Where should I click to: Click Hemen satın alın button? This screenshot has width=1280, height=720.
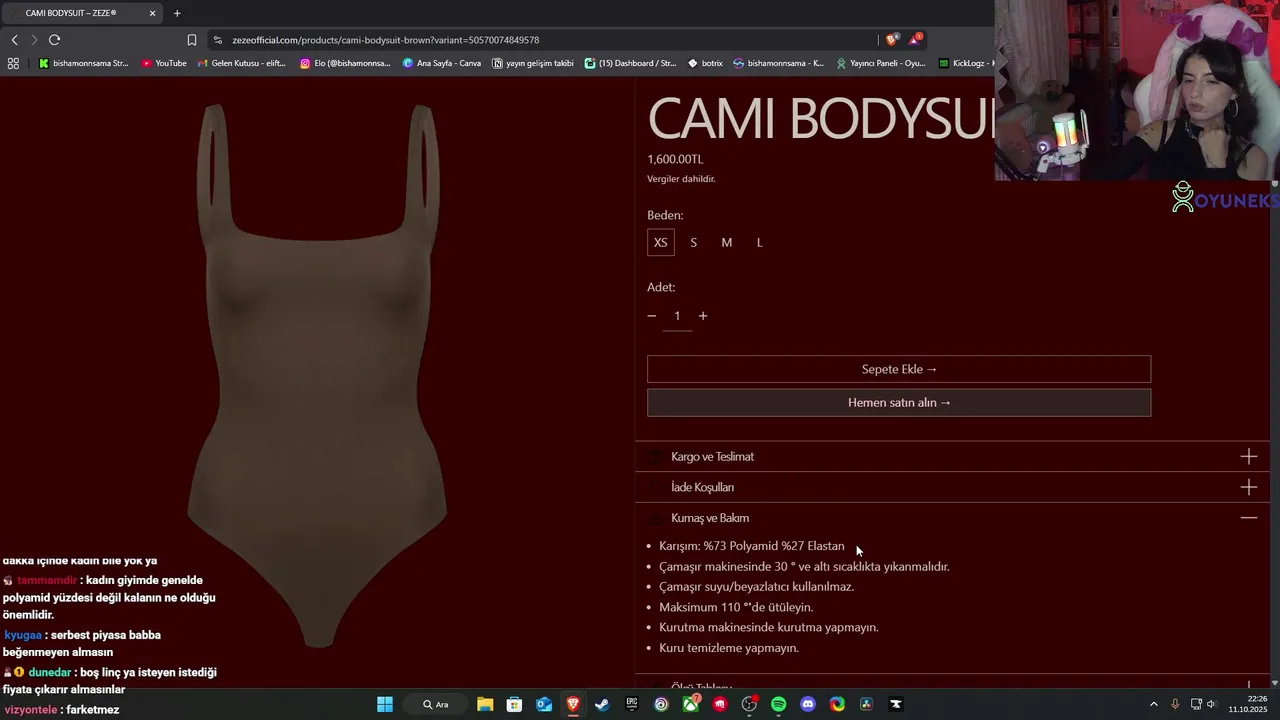click(899, 402)
